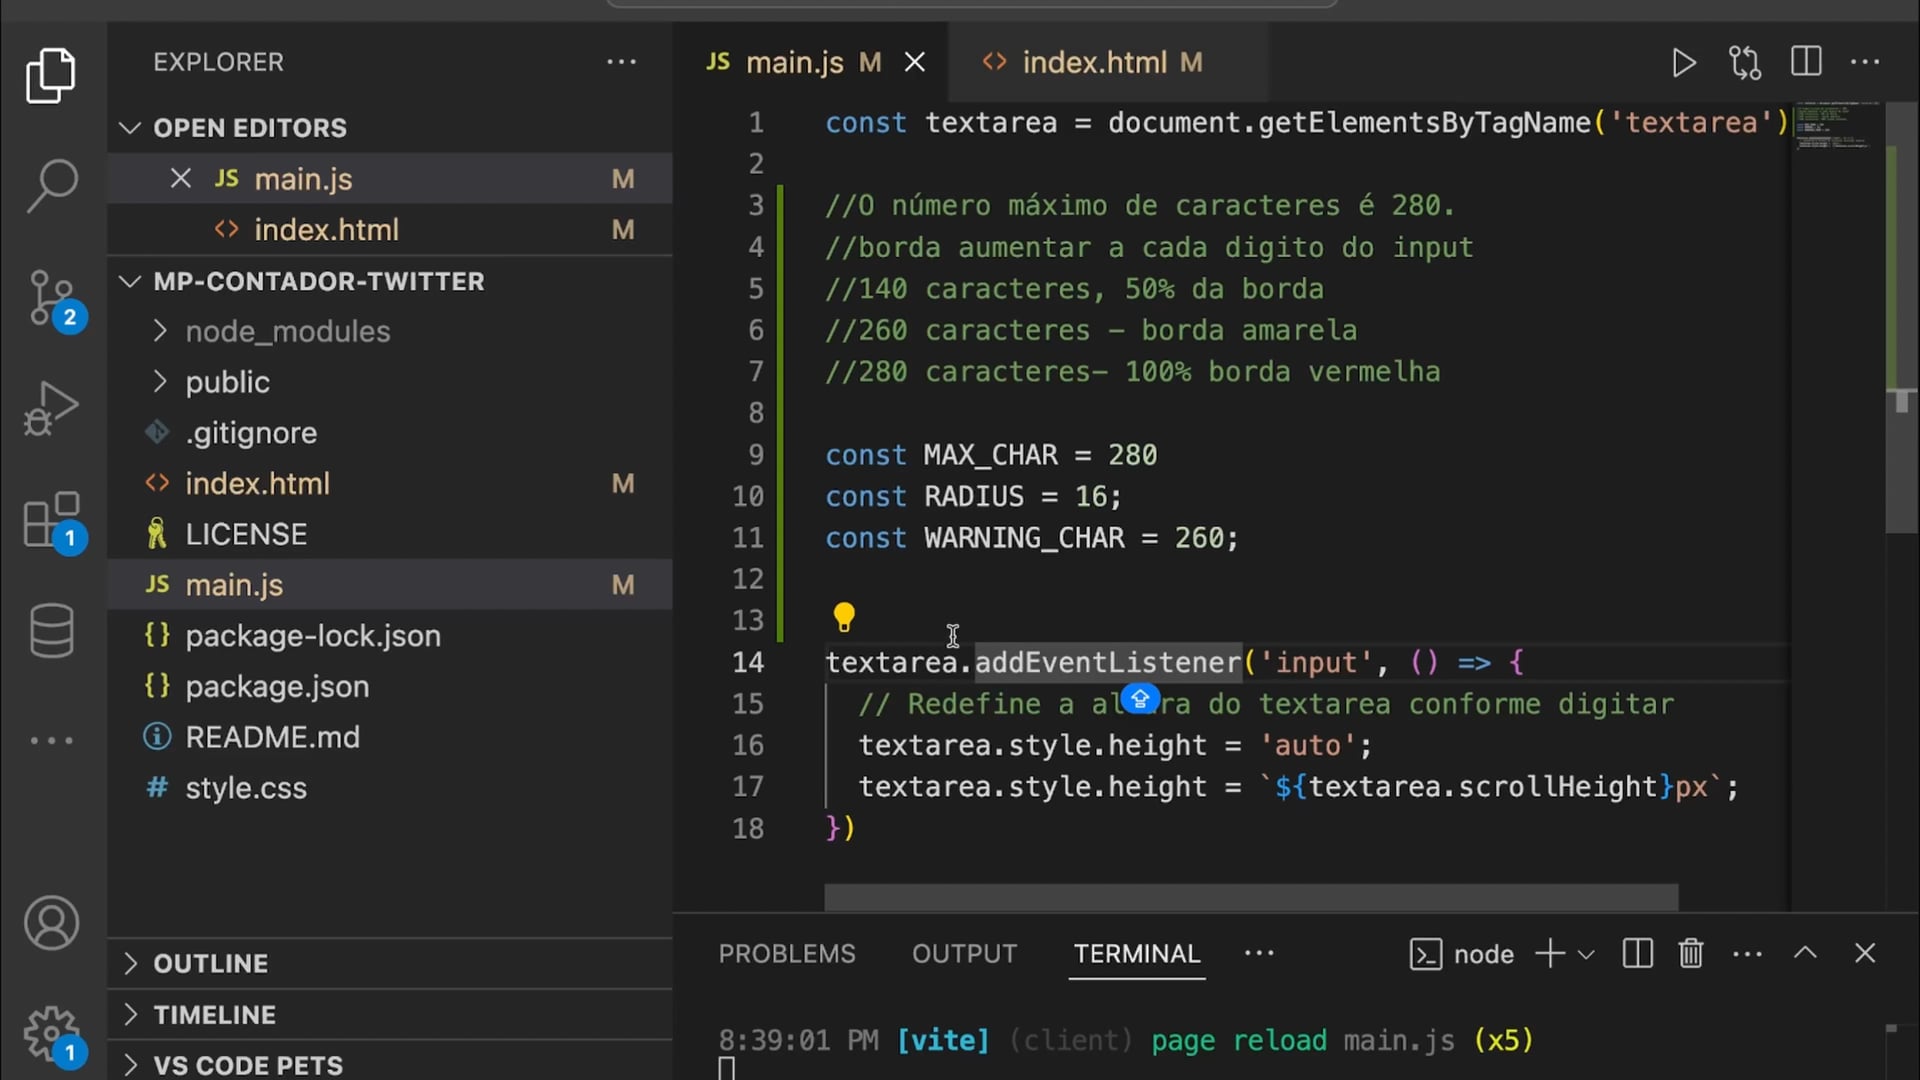Open the new terminal launch profile dropdown
The image size is (1920, 1080).
1586,954
